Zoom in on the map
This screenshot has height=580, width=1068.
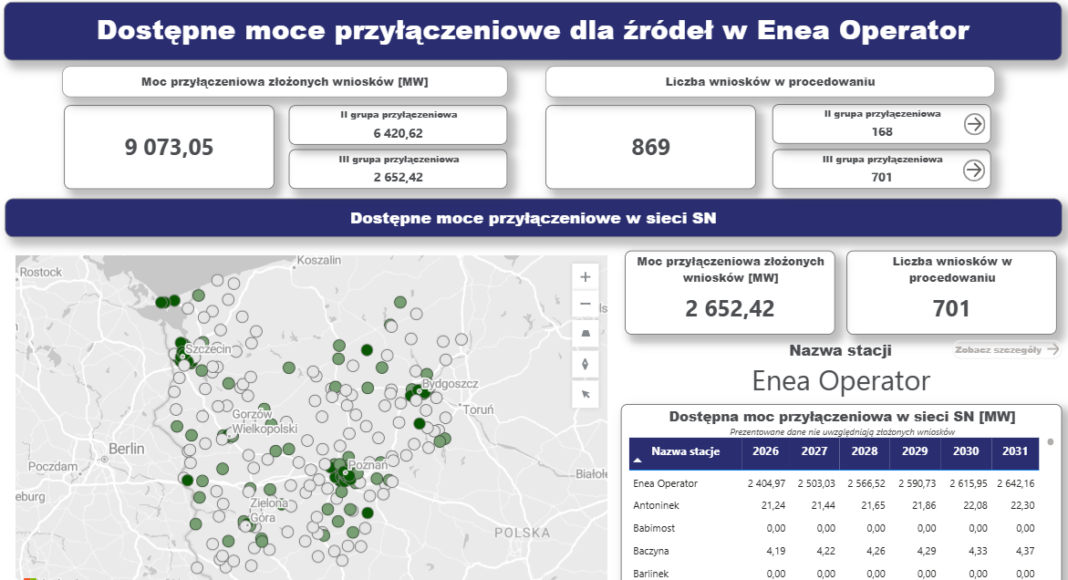585,277
